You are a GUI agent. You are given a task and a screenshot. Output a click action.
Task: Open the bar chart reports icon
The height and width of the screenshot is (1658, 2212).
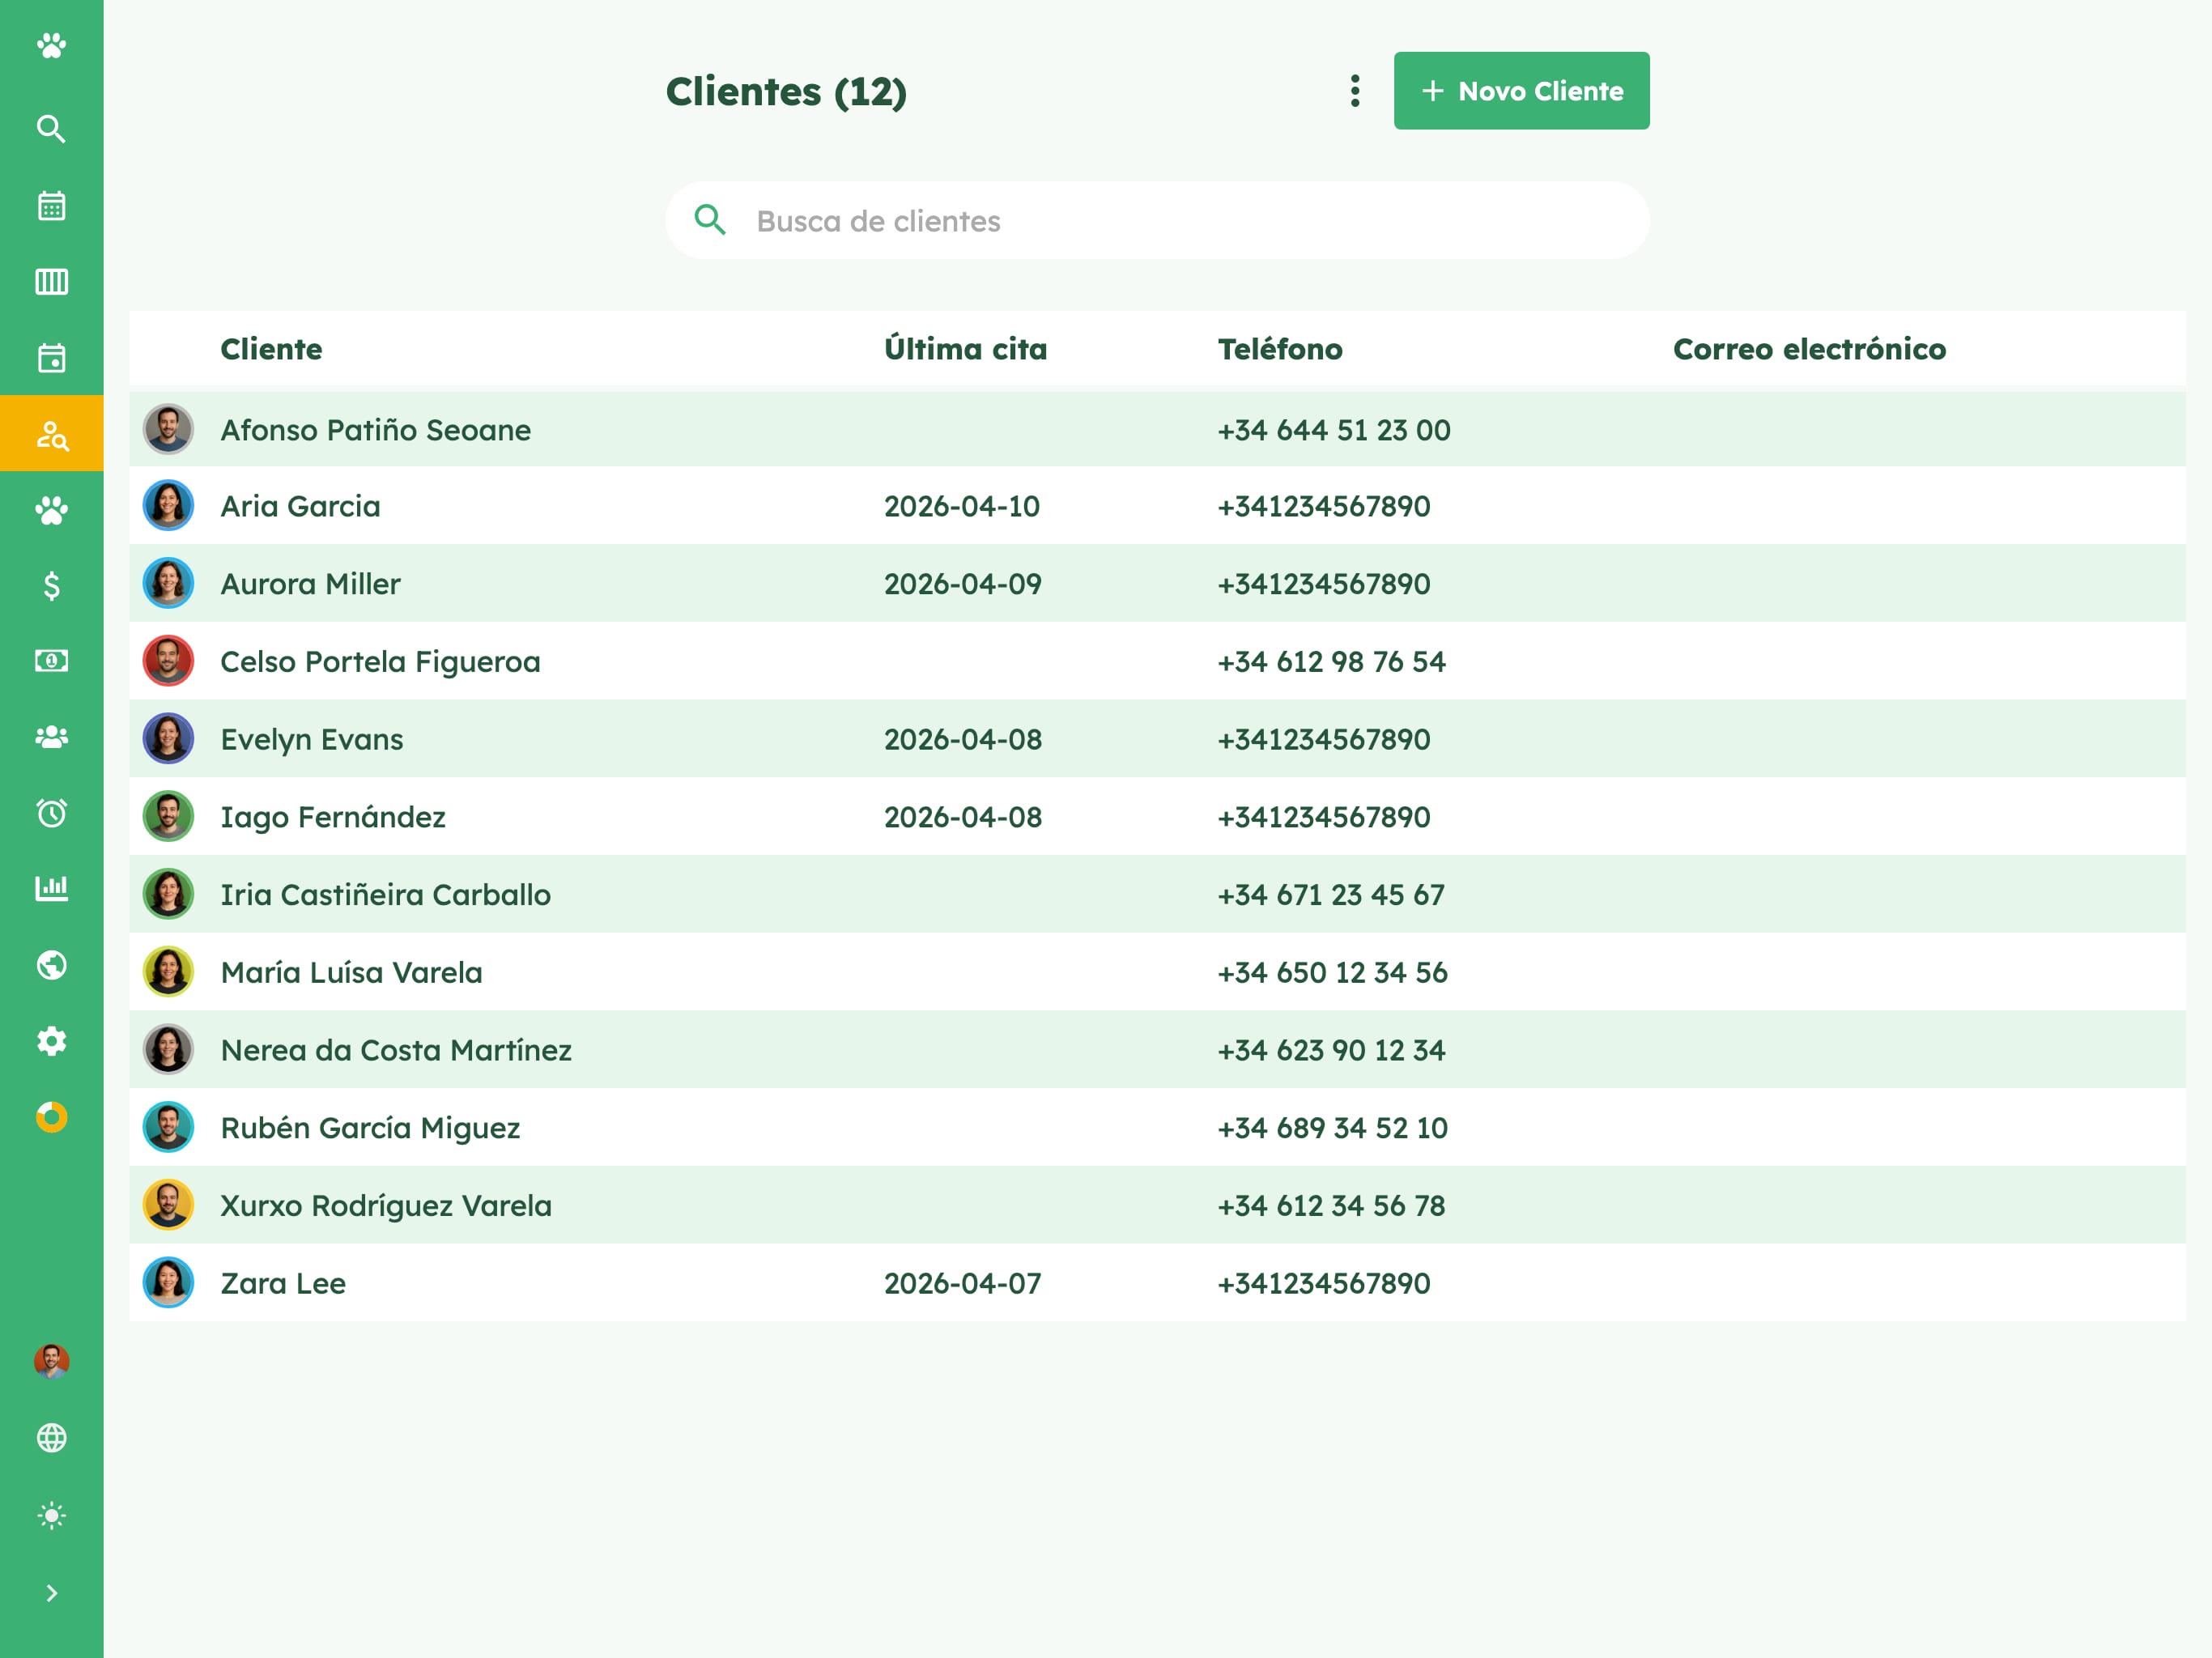51,888
